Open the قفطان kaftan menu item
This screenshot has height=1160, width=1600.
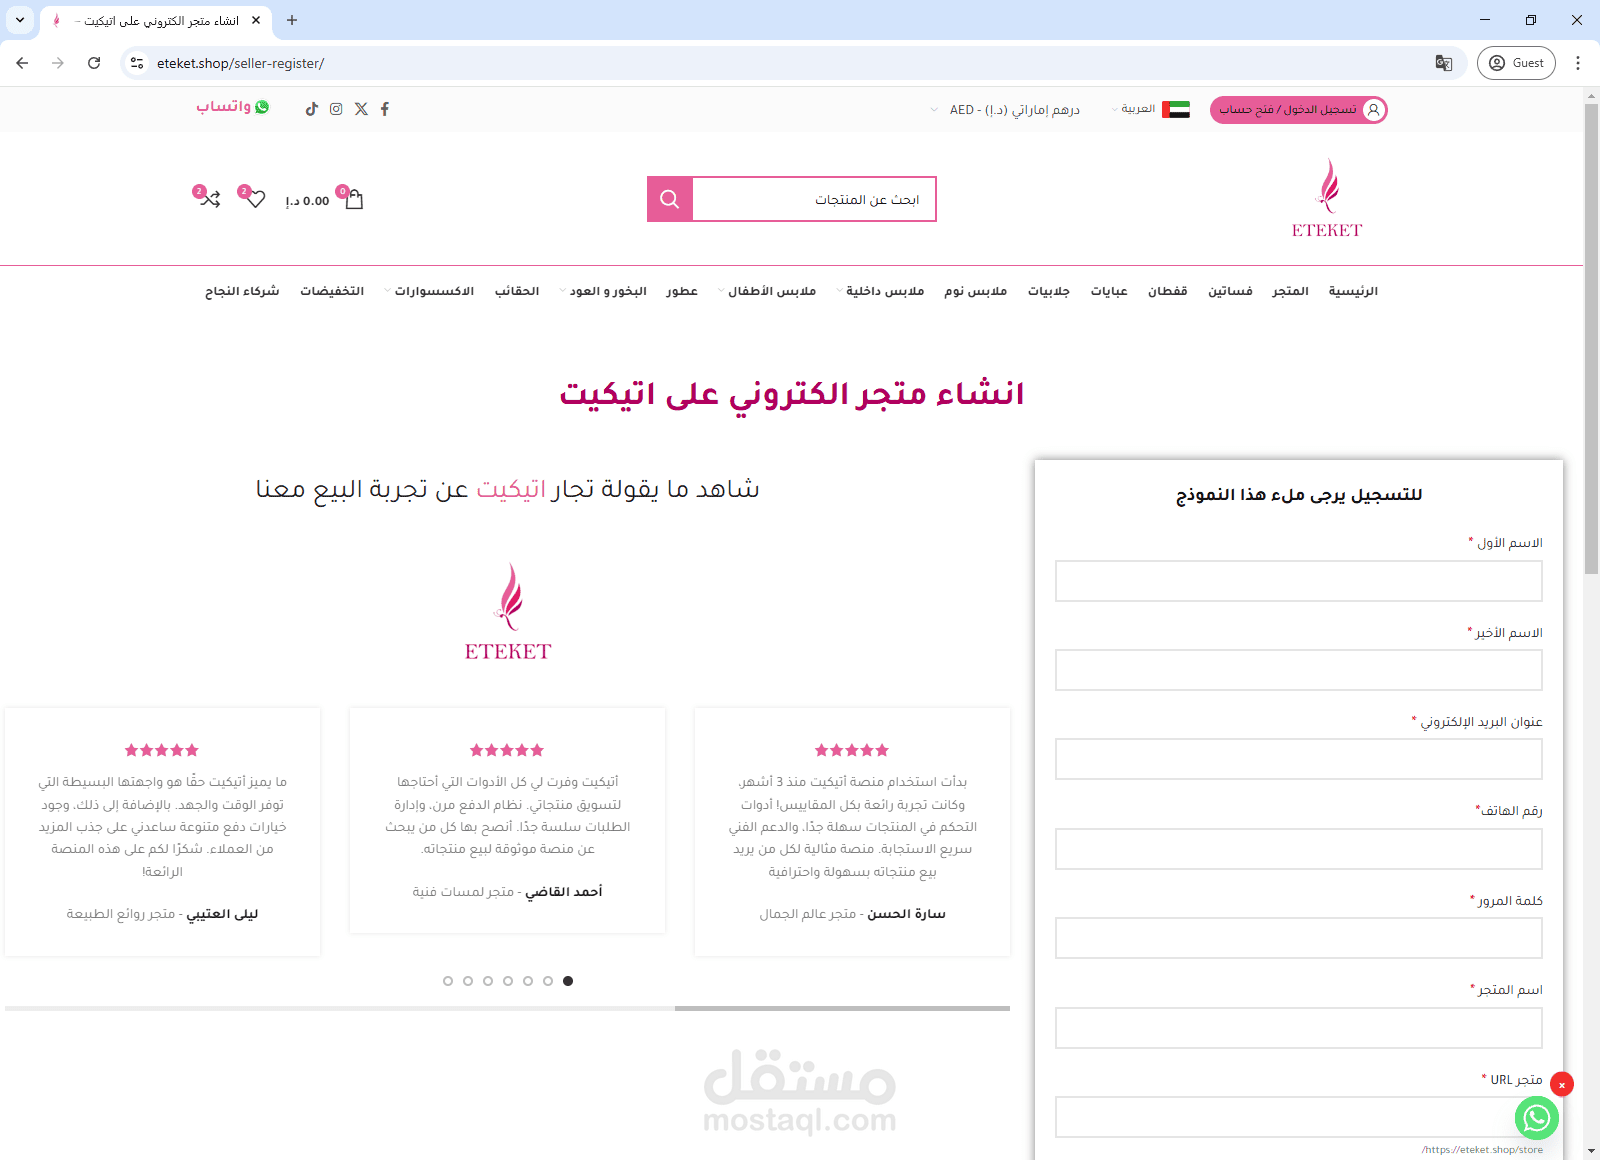[x=1167, y=291]
